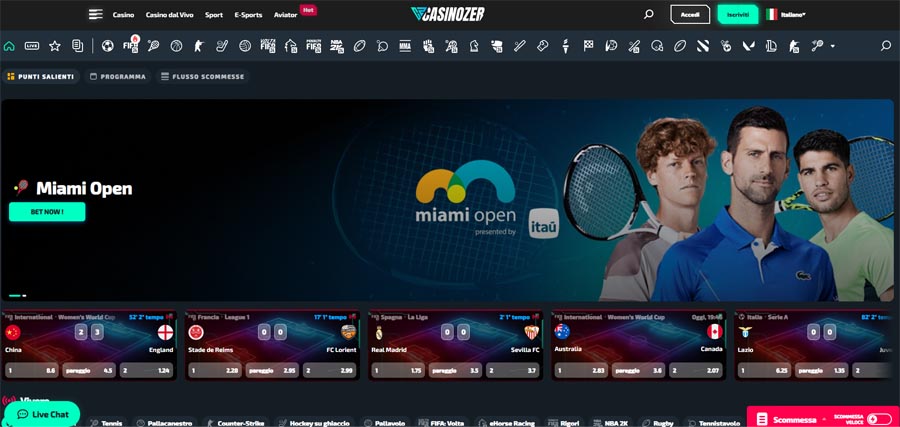Image resolution: width=900 pixels, height=427 pixels.
Task: Toggle Scommessa Veloce switch
Action: point(879,419)
